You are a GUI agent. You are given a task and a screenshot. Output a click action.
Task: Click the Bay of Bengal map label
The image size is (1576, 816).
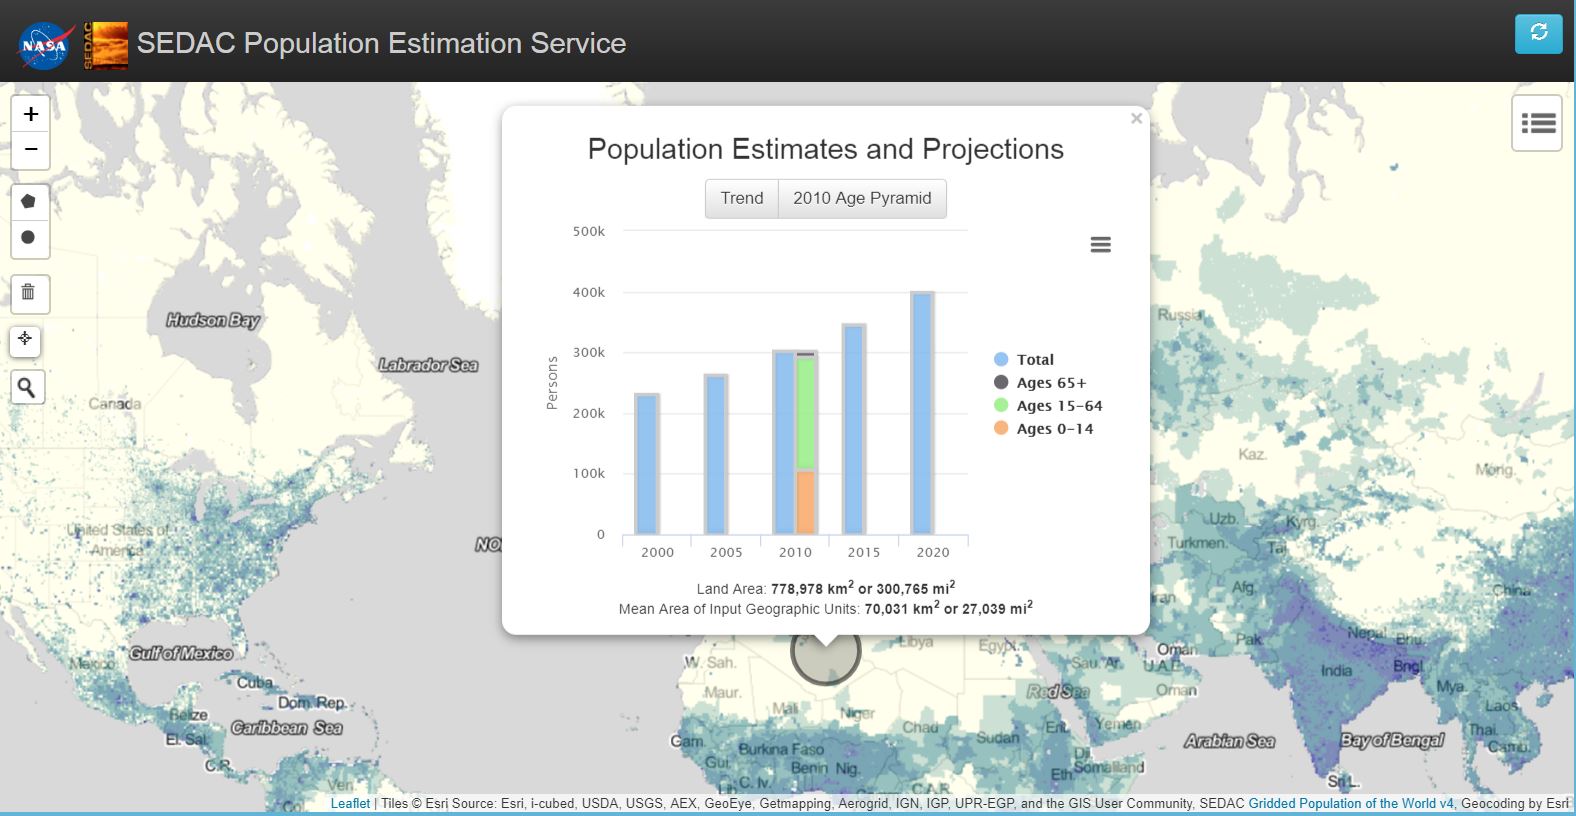click(x=1392, y=740)
